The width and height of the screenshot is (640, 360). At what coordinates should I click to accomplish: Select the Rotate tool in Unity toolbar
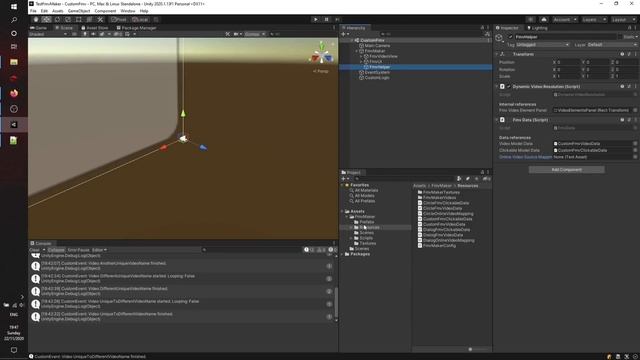point(57,20)
